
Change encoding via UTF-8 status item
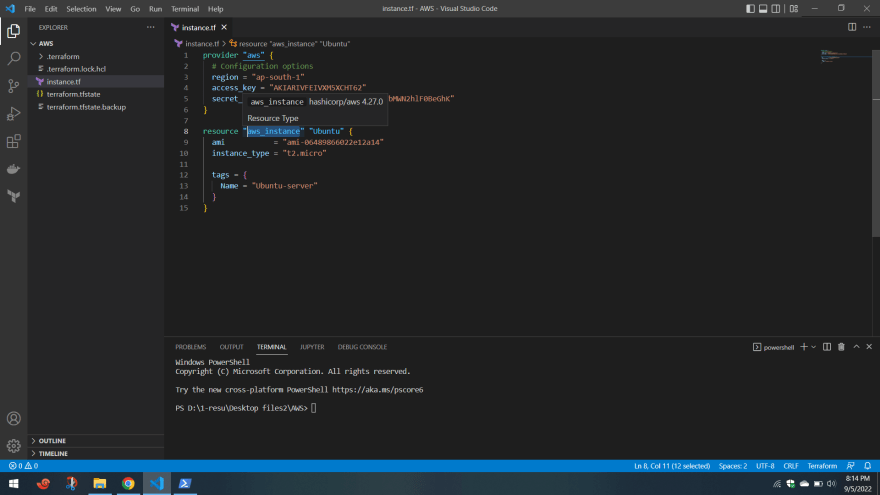click(765, 466)
